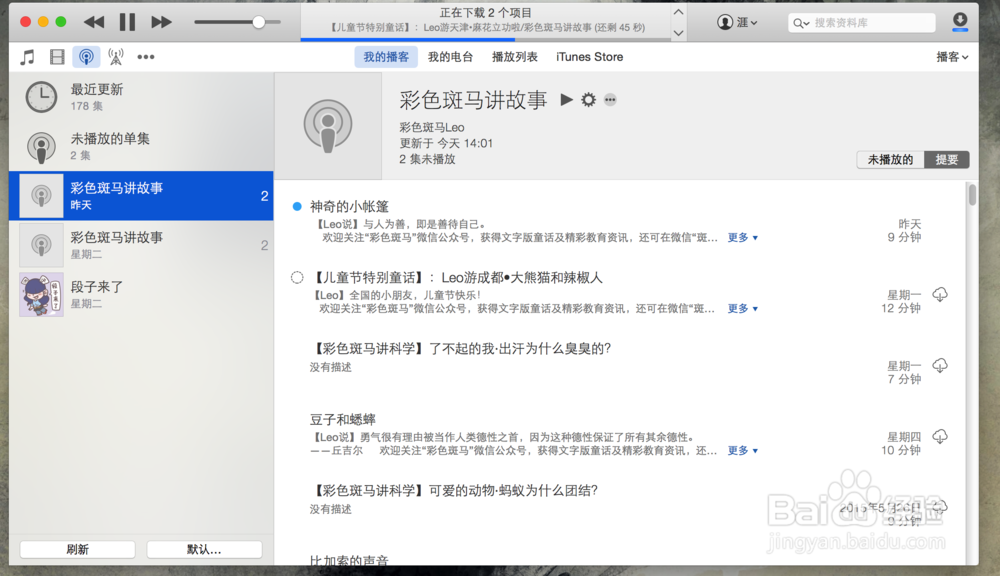Image resolution: width=1000 pixels, height=576 pixels.
Task: Select the 段子来了 podcast thumbnail
Action: [41, 296]
